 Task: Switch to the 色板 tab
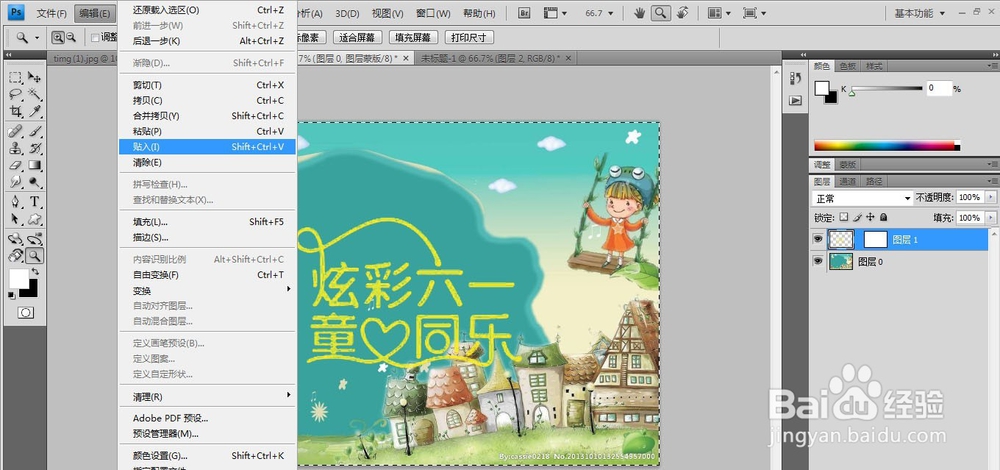pyautogui.click(x=848, y=66)
